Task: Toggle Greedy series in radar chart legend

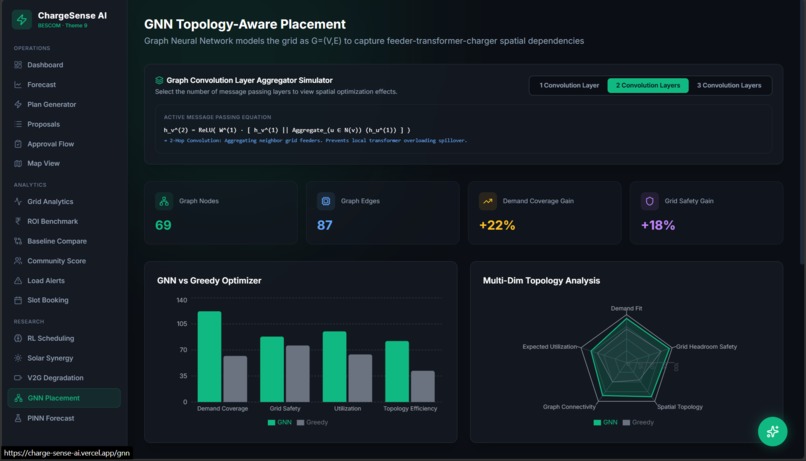Action: 638,422
